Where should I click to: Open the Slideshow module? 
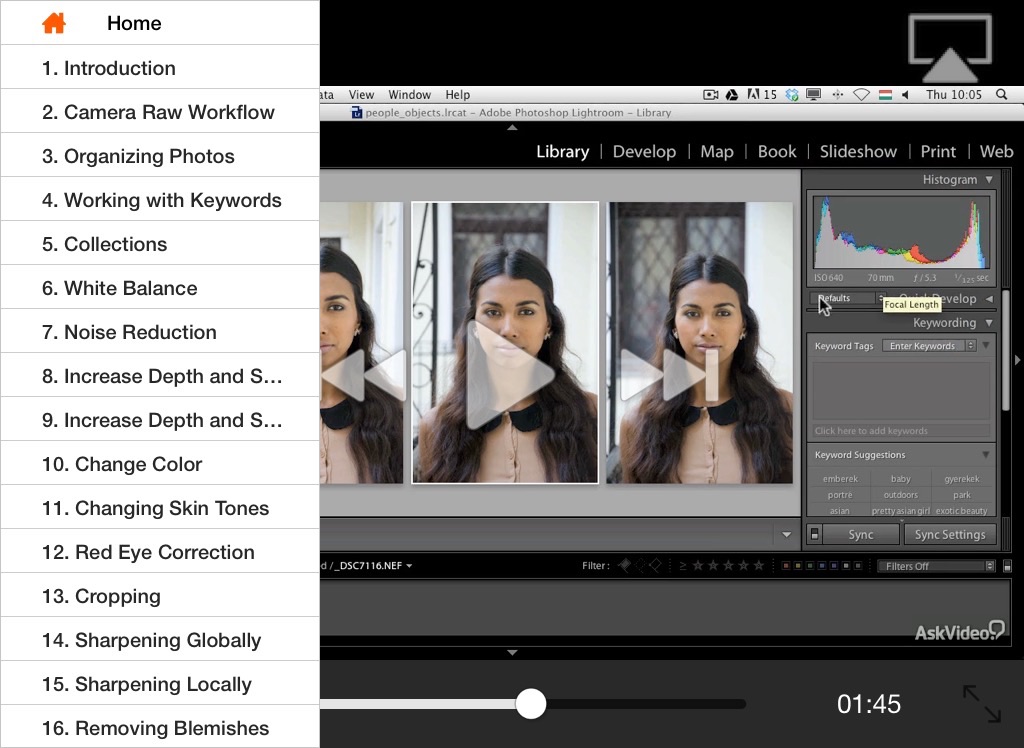point(858,152)
